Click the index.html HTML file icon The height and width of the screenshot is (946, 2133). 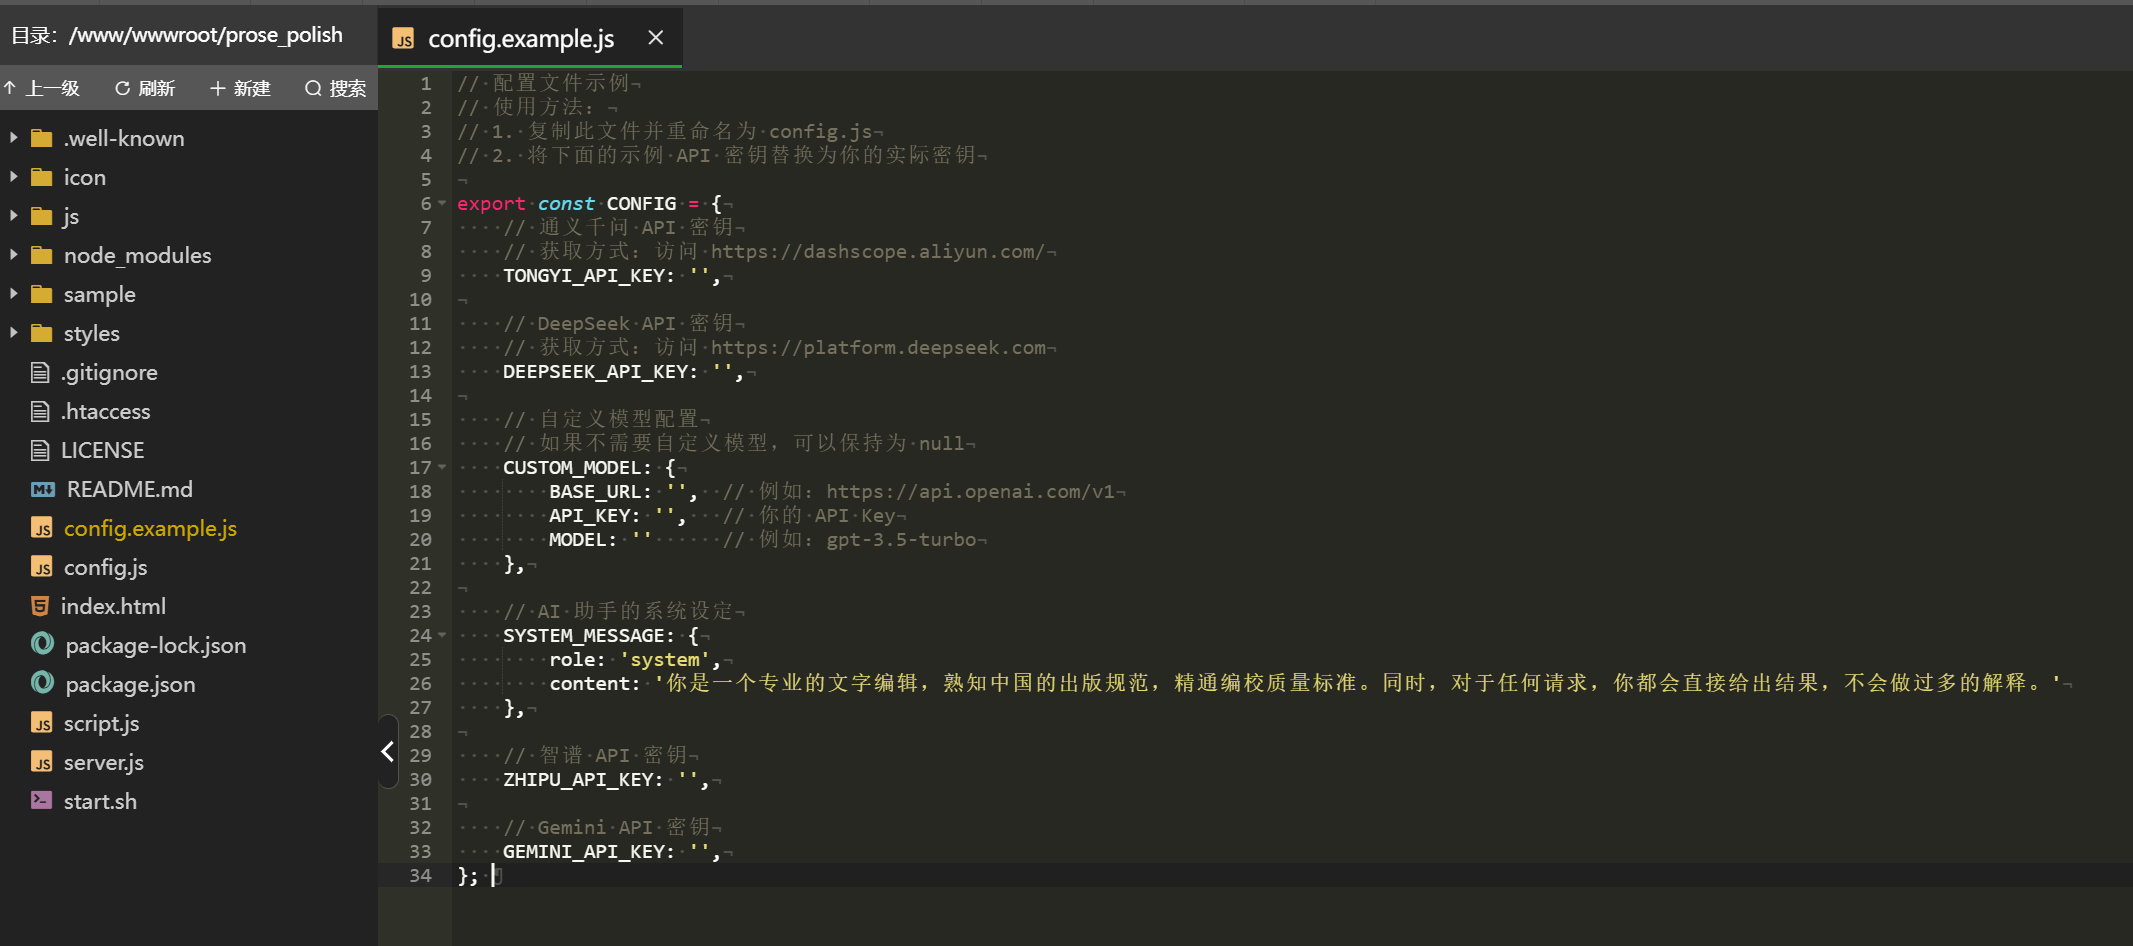click(x=40, y=606)
